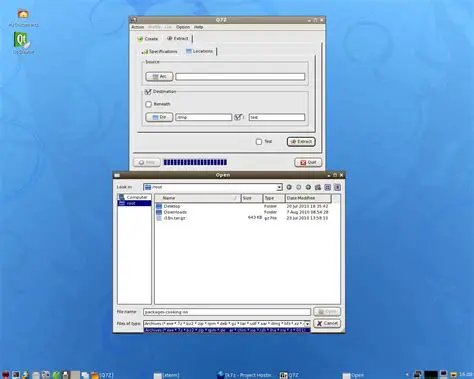474x379 pixels.
Task: Sort files by the Size column header
Action: click(252, 198)
